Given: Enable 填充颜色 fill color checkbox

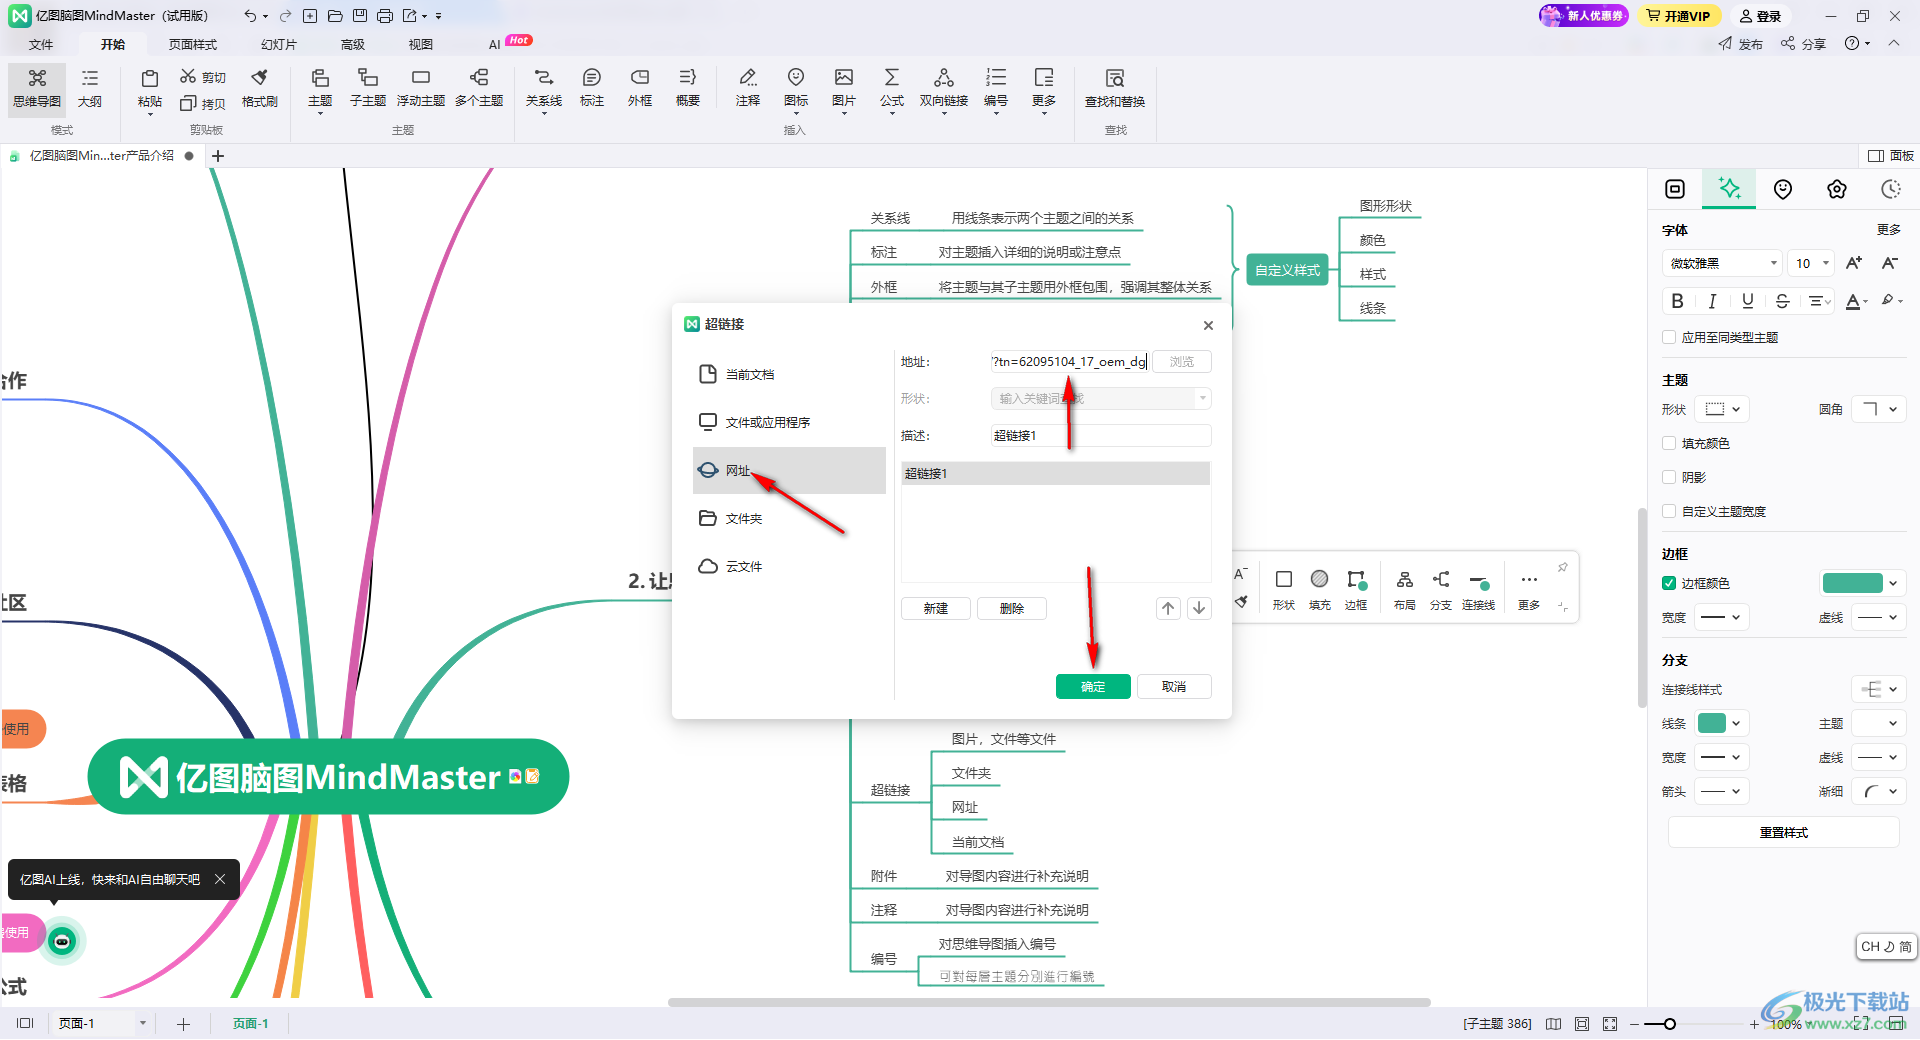Looking at the screenshot, I should [x=1669, y=443].
